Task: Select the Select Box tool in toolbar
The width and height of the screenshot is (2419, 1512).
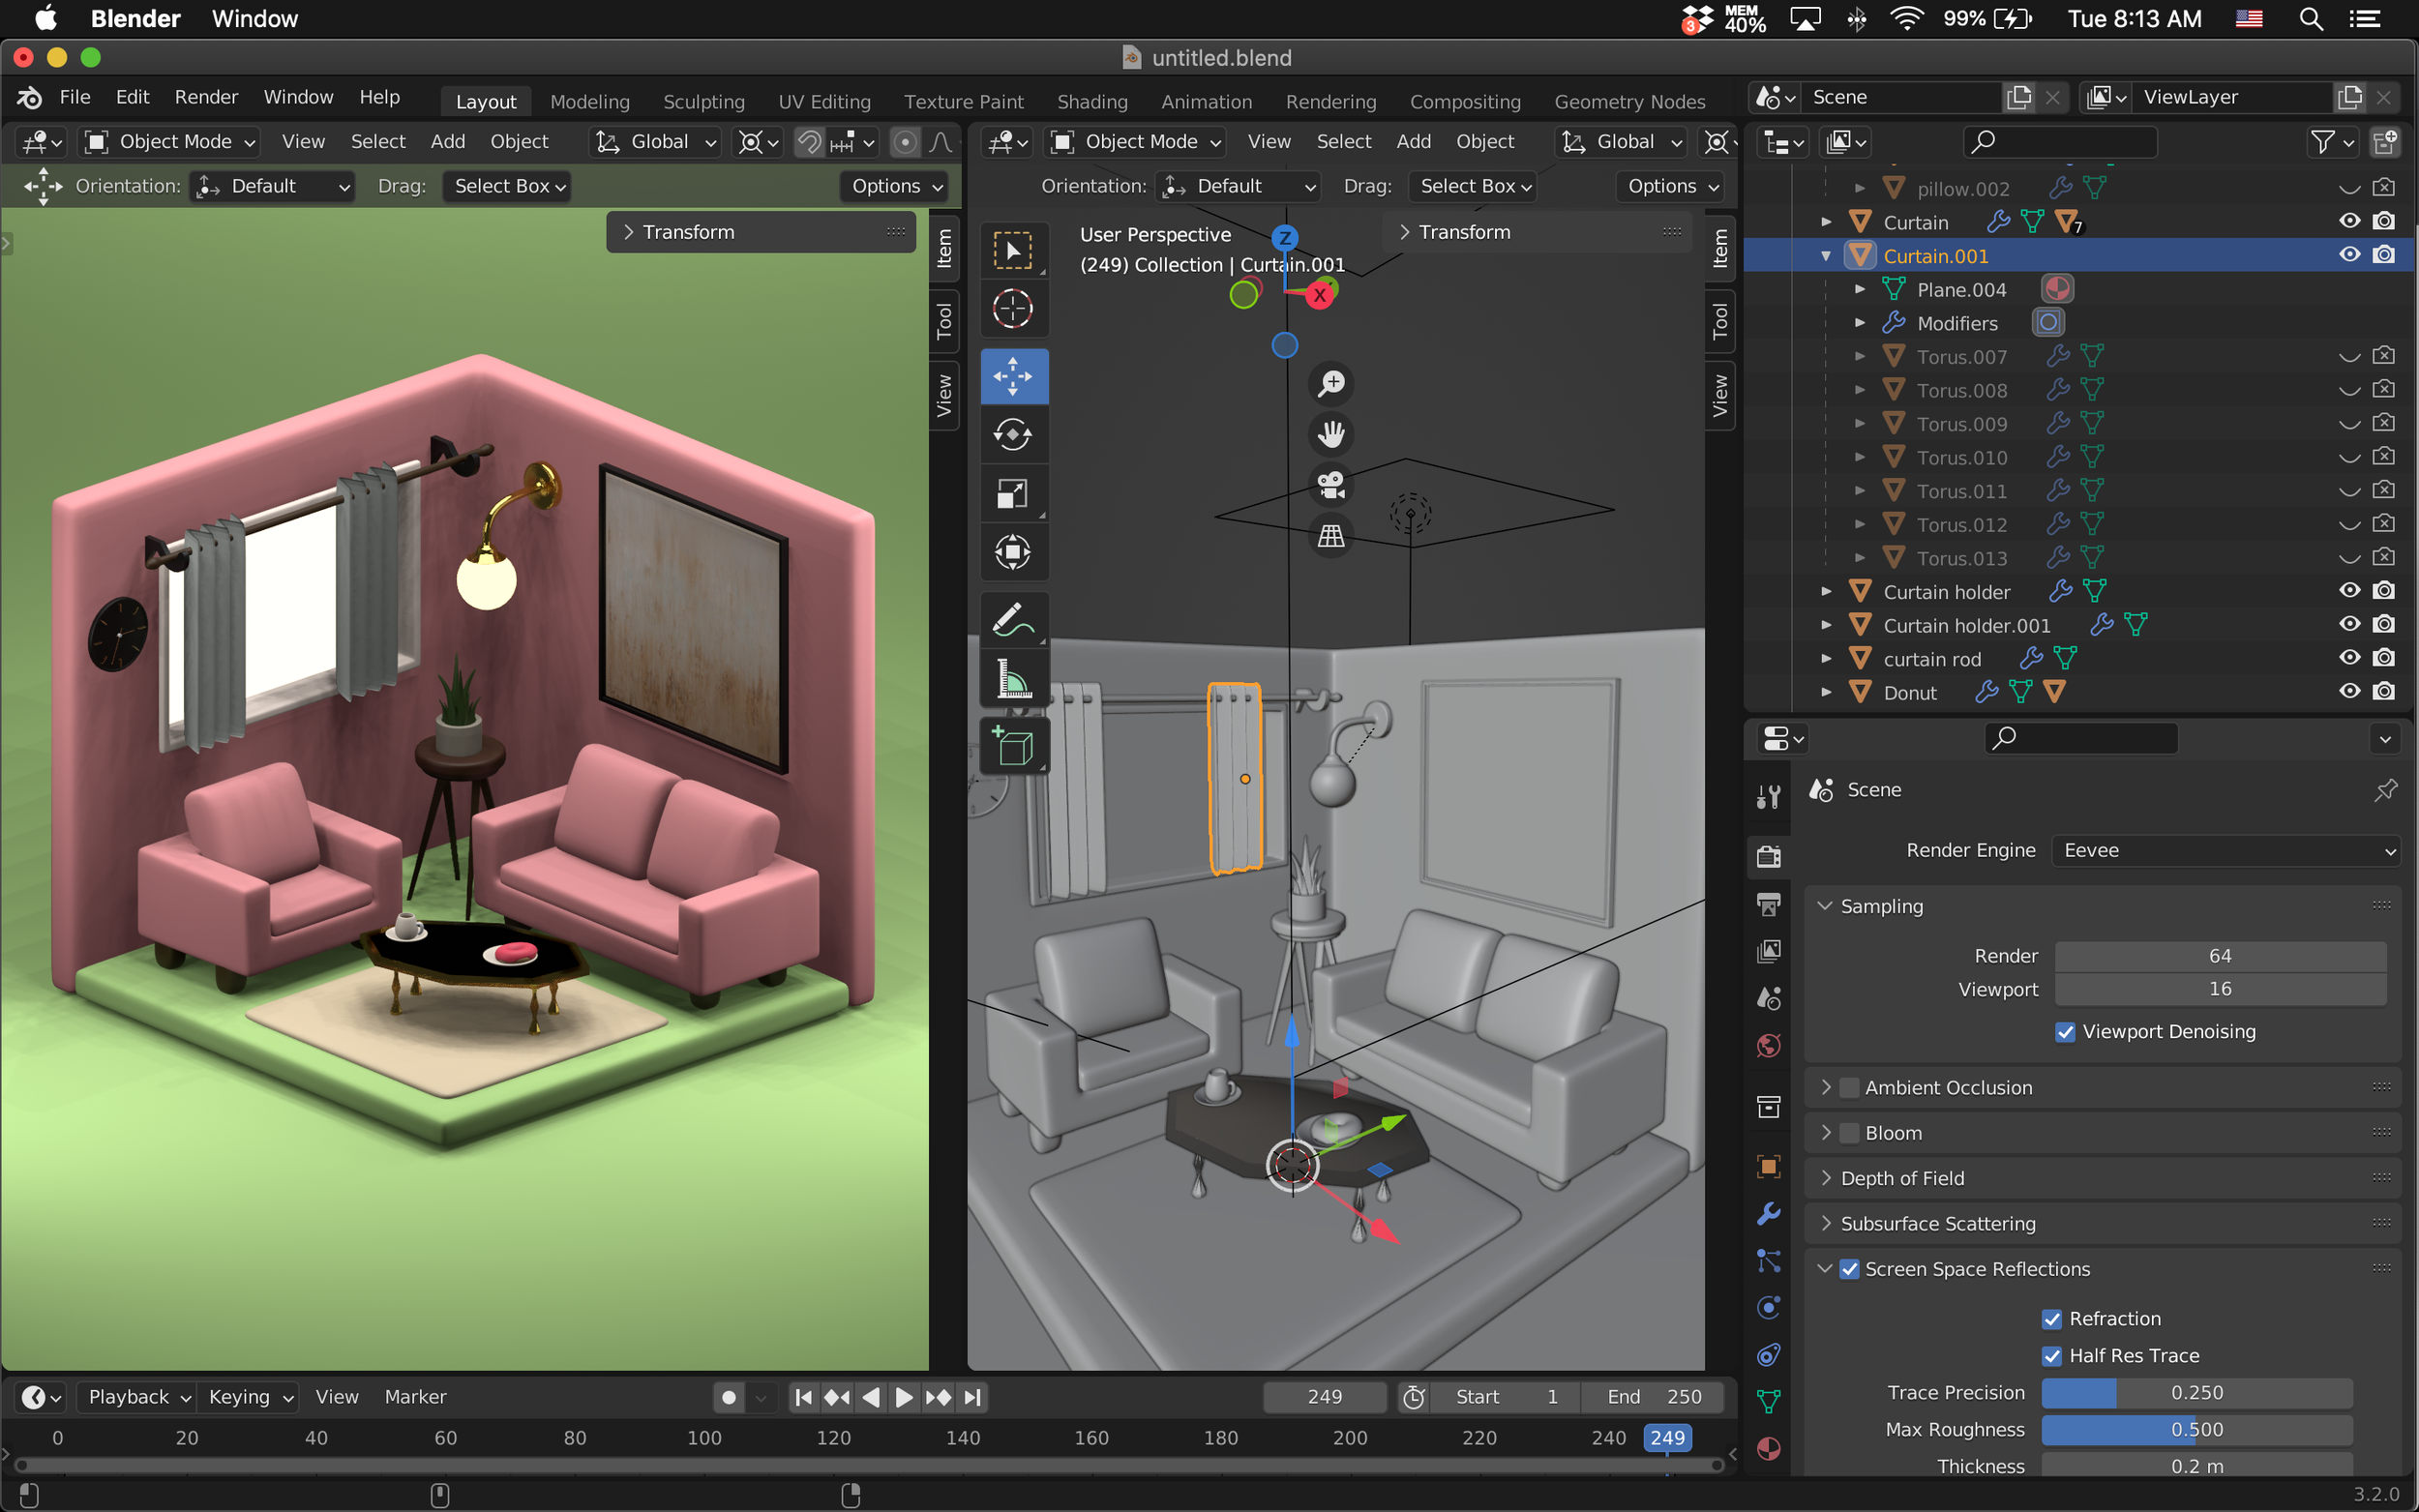Action: click(1013, 250)
